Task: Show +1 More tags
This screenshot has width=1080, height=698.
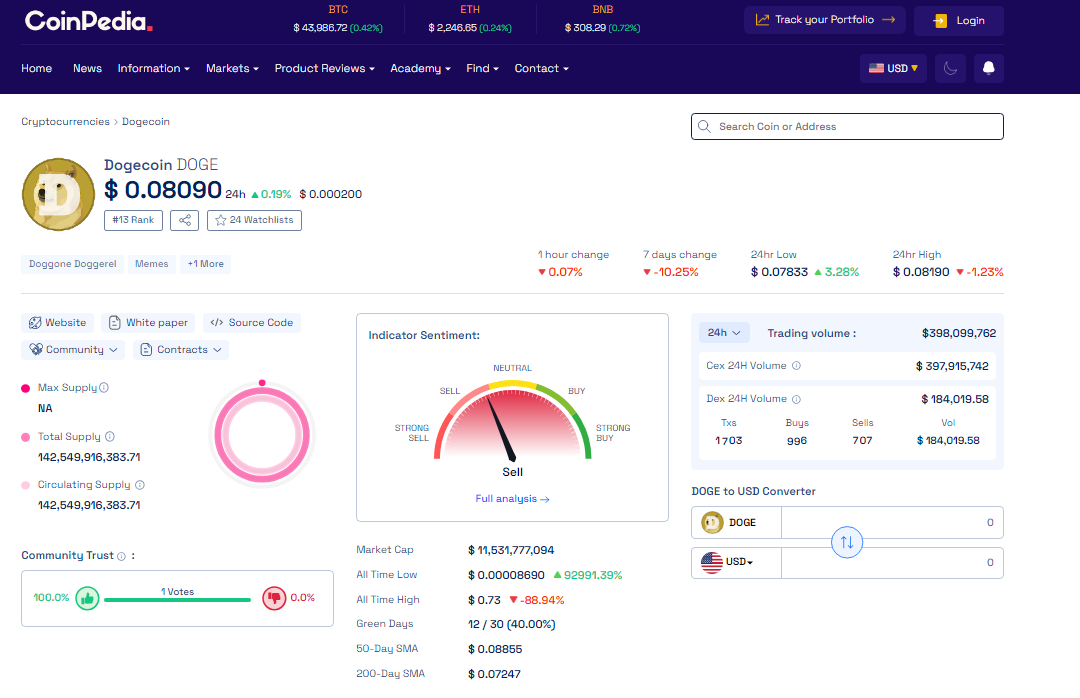Action: pos(205,264)
